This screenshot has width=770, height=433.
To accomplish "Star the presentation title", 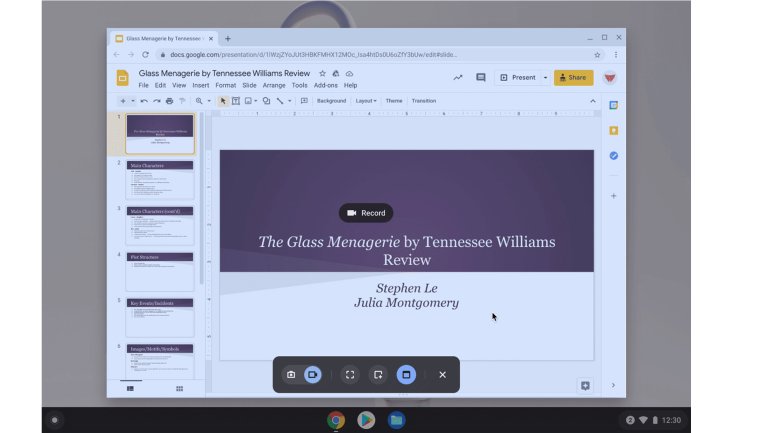I will [322, 73].
